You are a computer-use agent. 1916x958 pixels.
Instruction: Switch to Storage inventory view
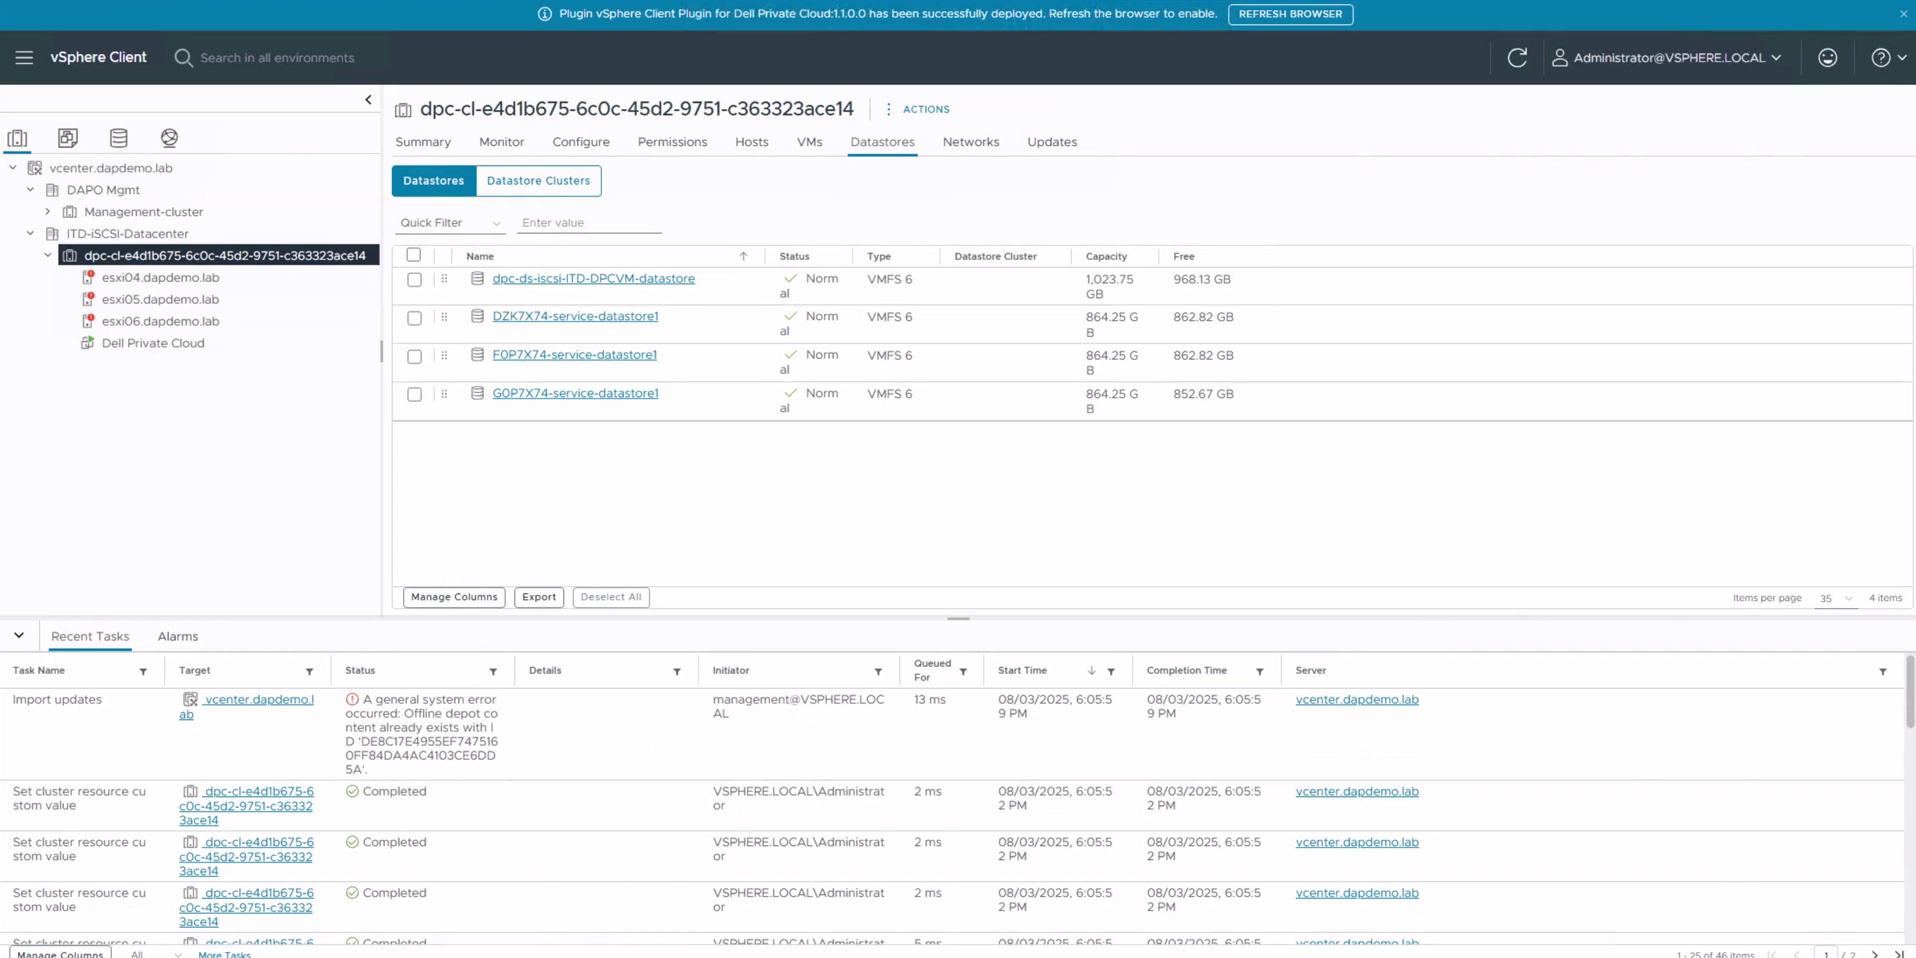point(119,138)
